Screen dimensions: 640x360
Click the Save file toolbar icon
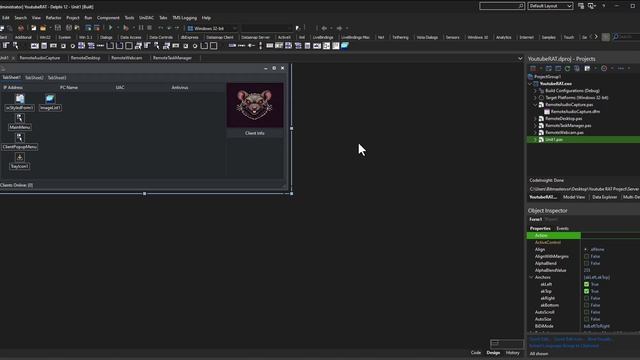(58, 28)
